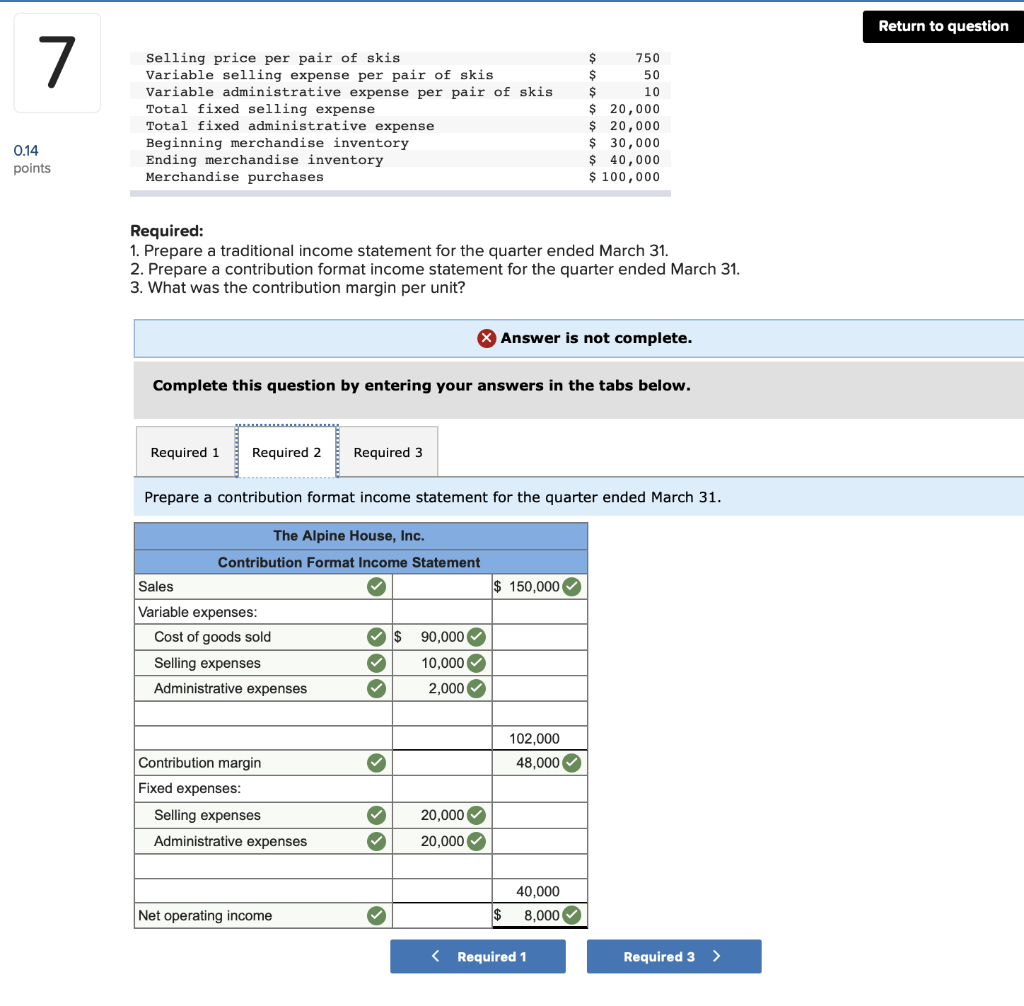Click the 'Answer is not complete.' message

(x=596, y=338)
